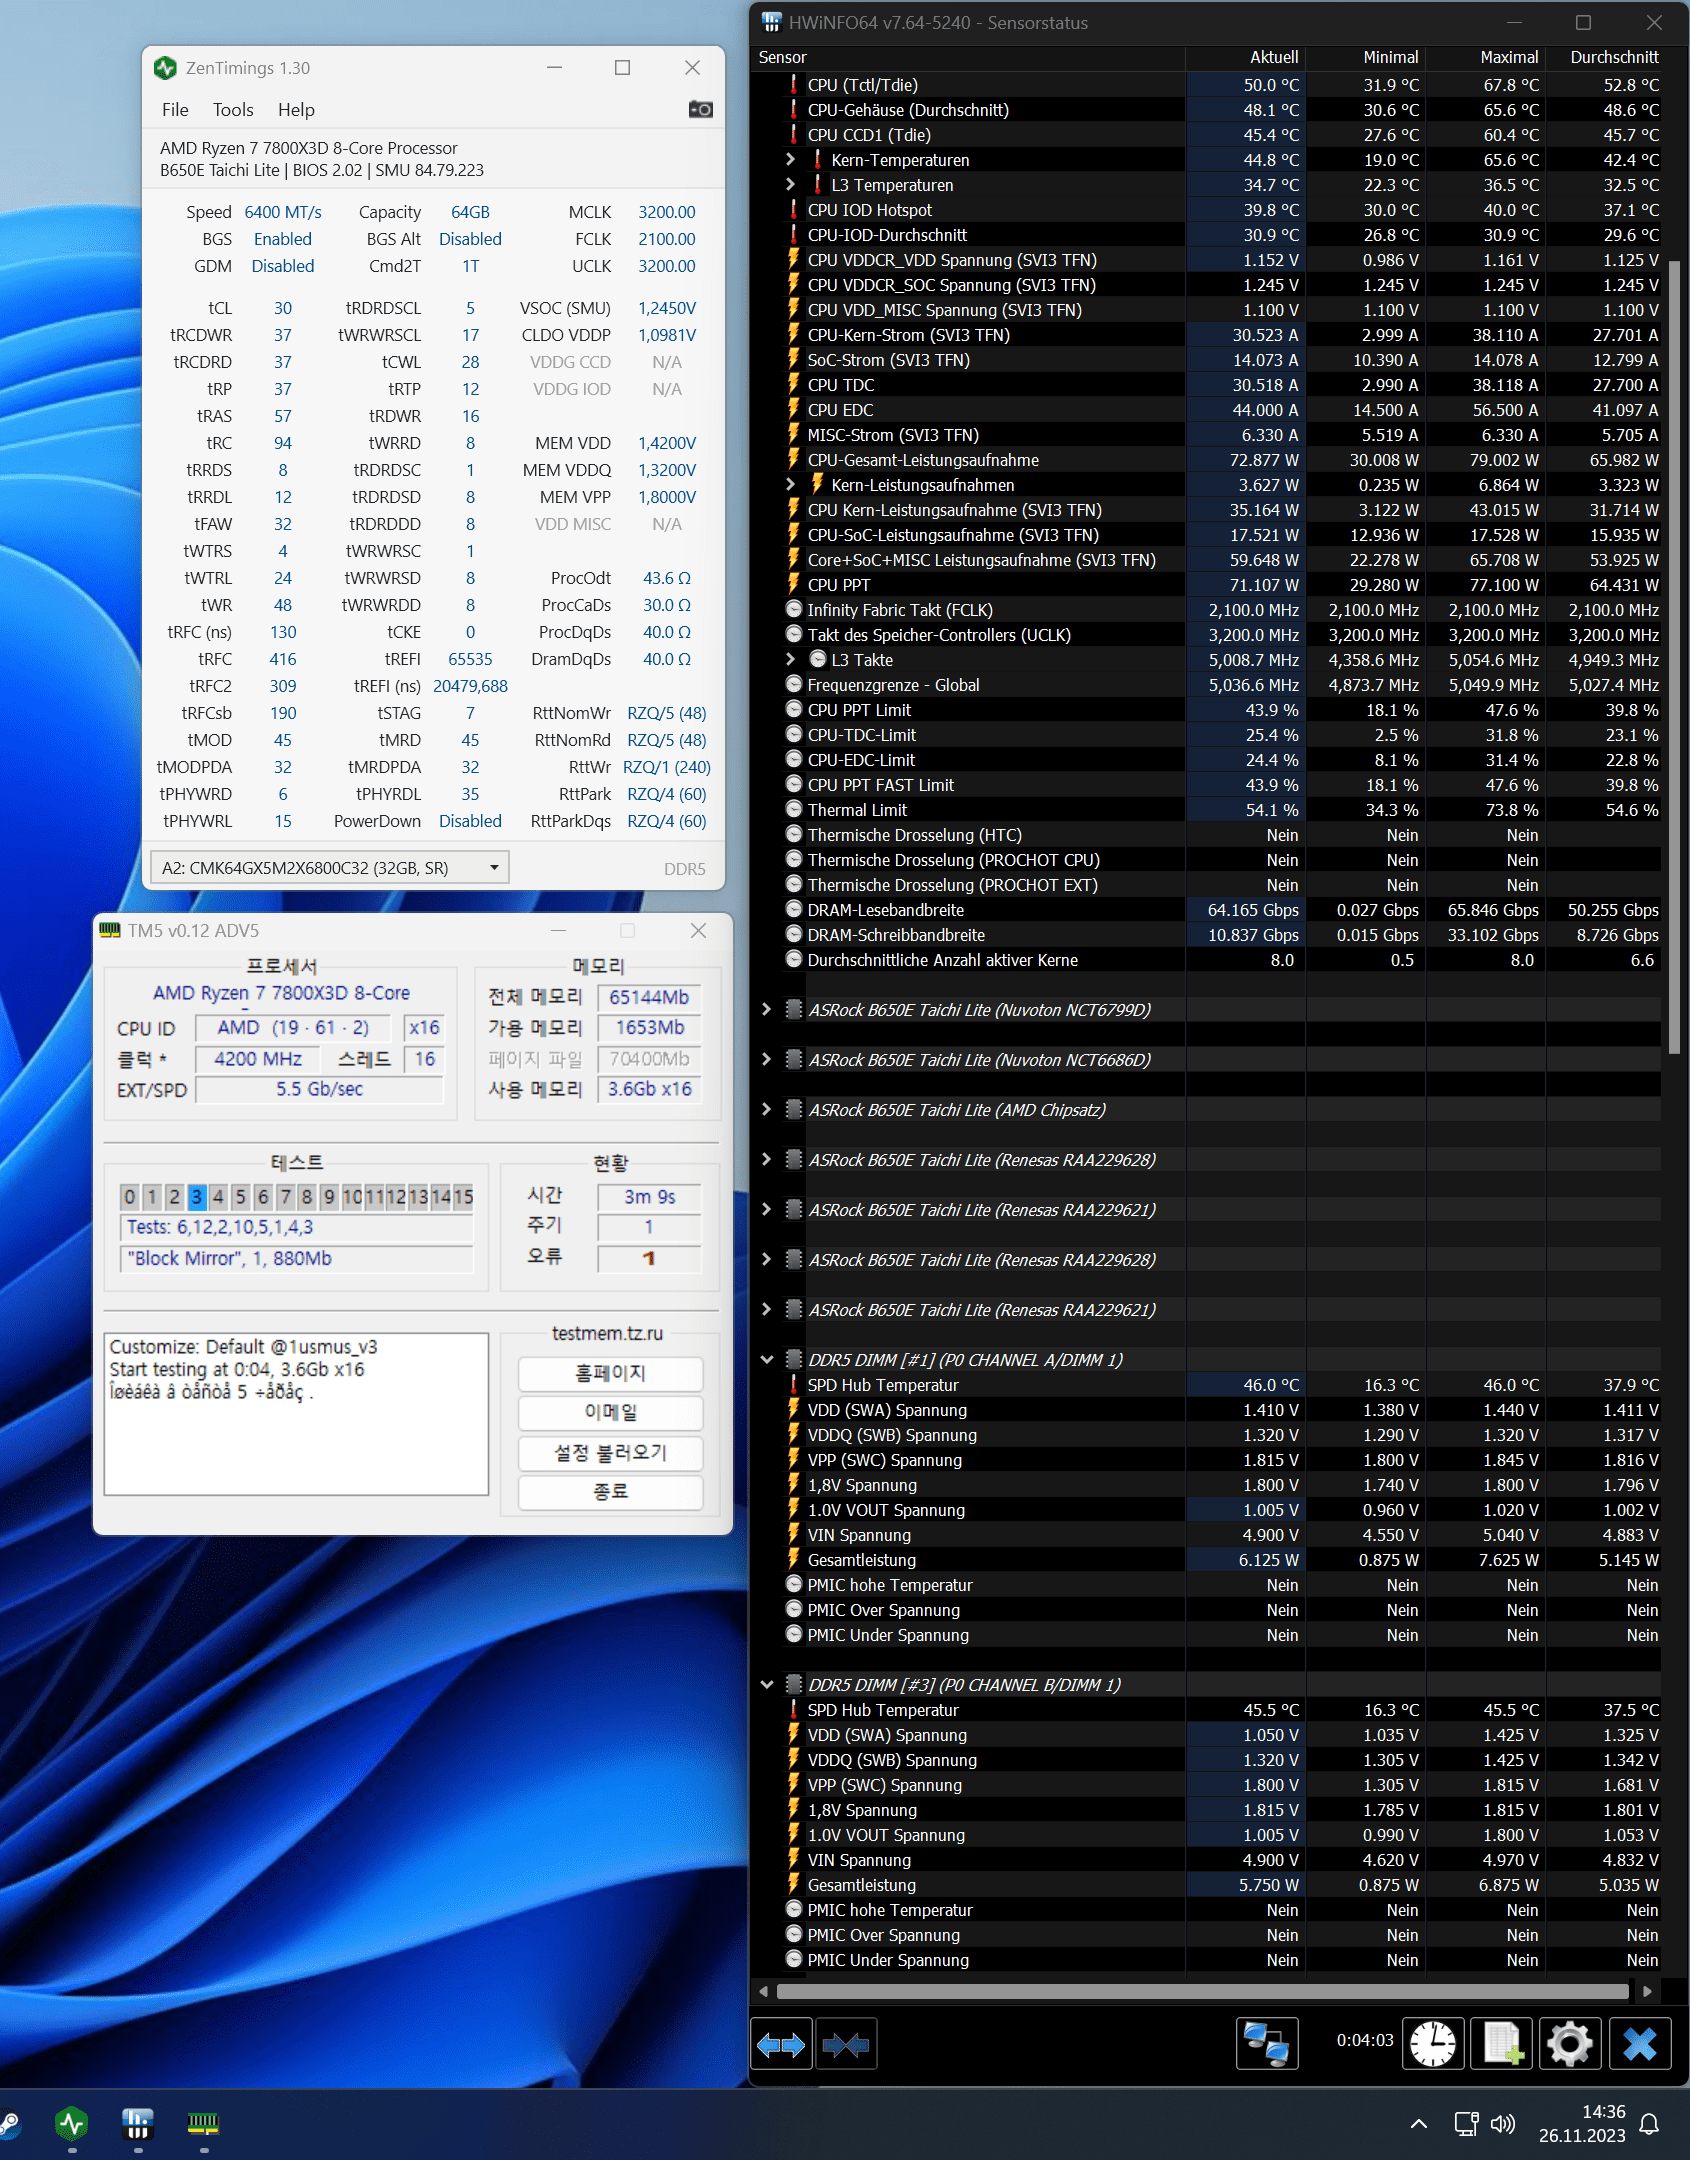The image size is (1690, 2160).
Task: Expand the L3 Takte row
Action: 791,659
